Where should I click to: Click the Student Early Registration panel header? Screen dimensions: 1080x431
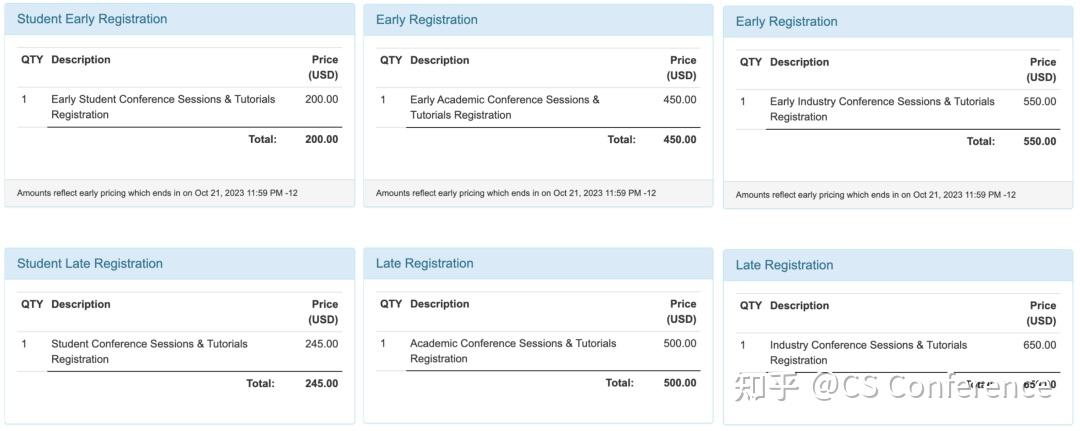click(92, 19)
